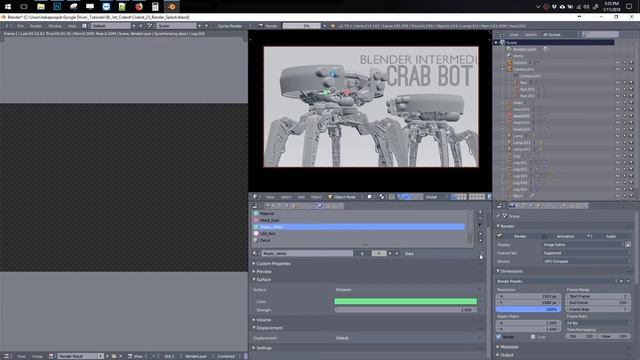The width and height of the screenshot is (640, 360).
Task: Toggle selectability cursor for Leg row
Action: tap(624, 156)
